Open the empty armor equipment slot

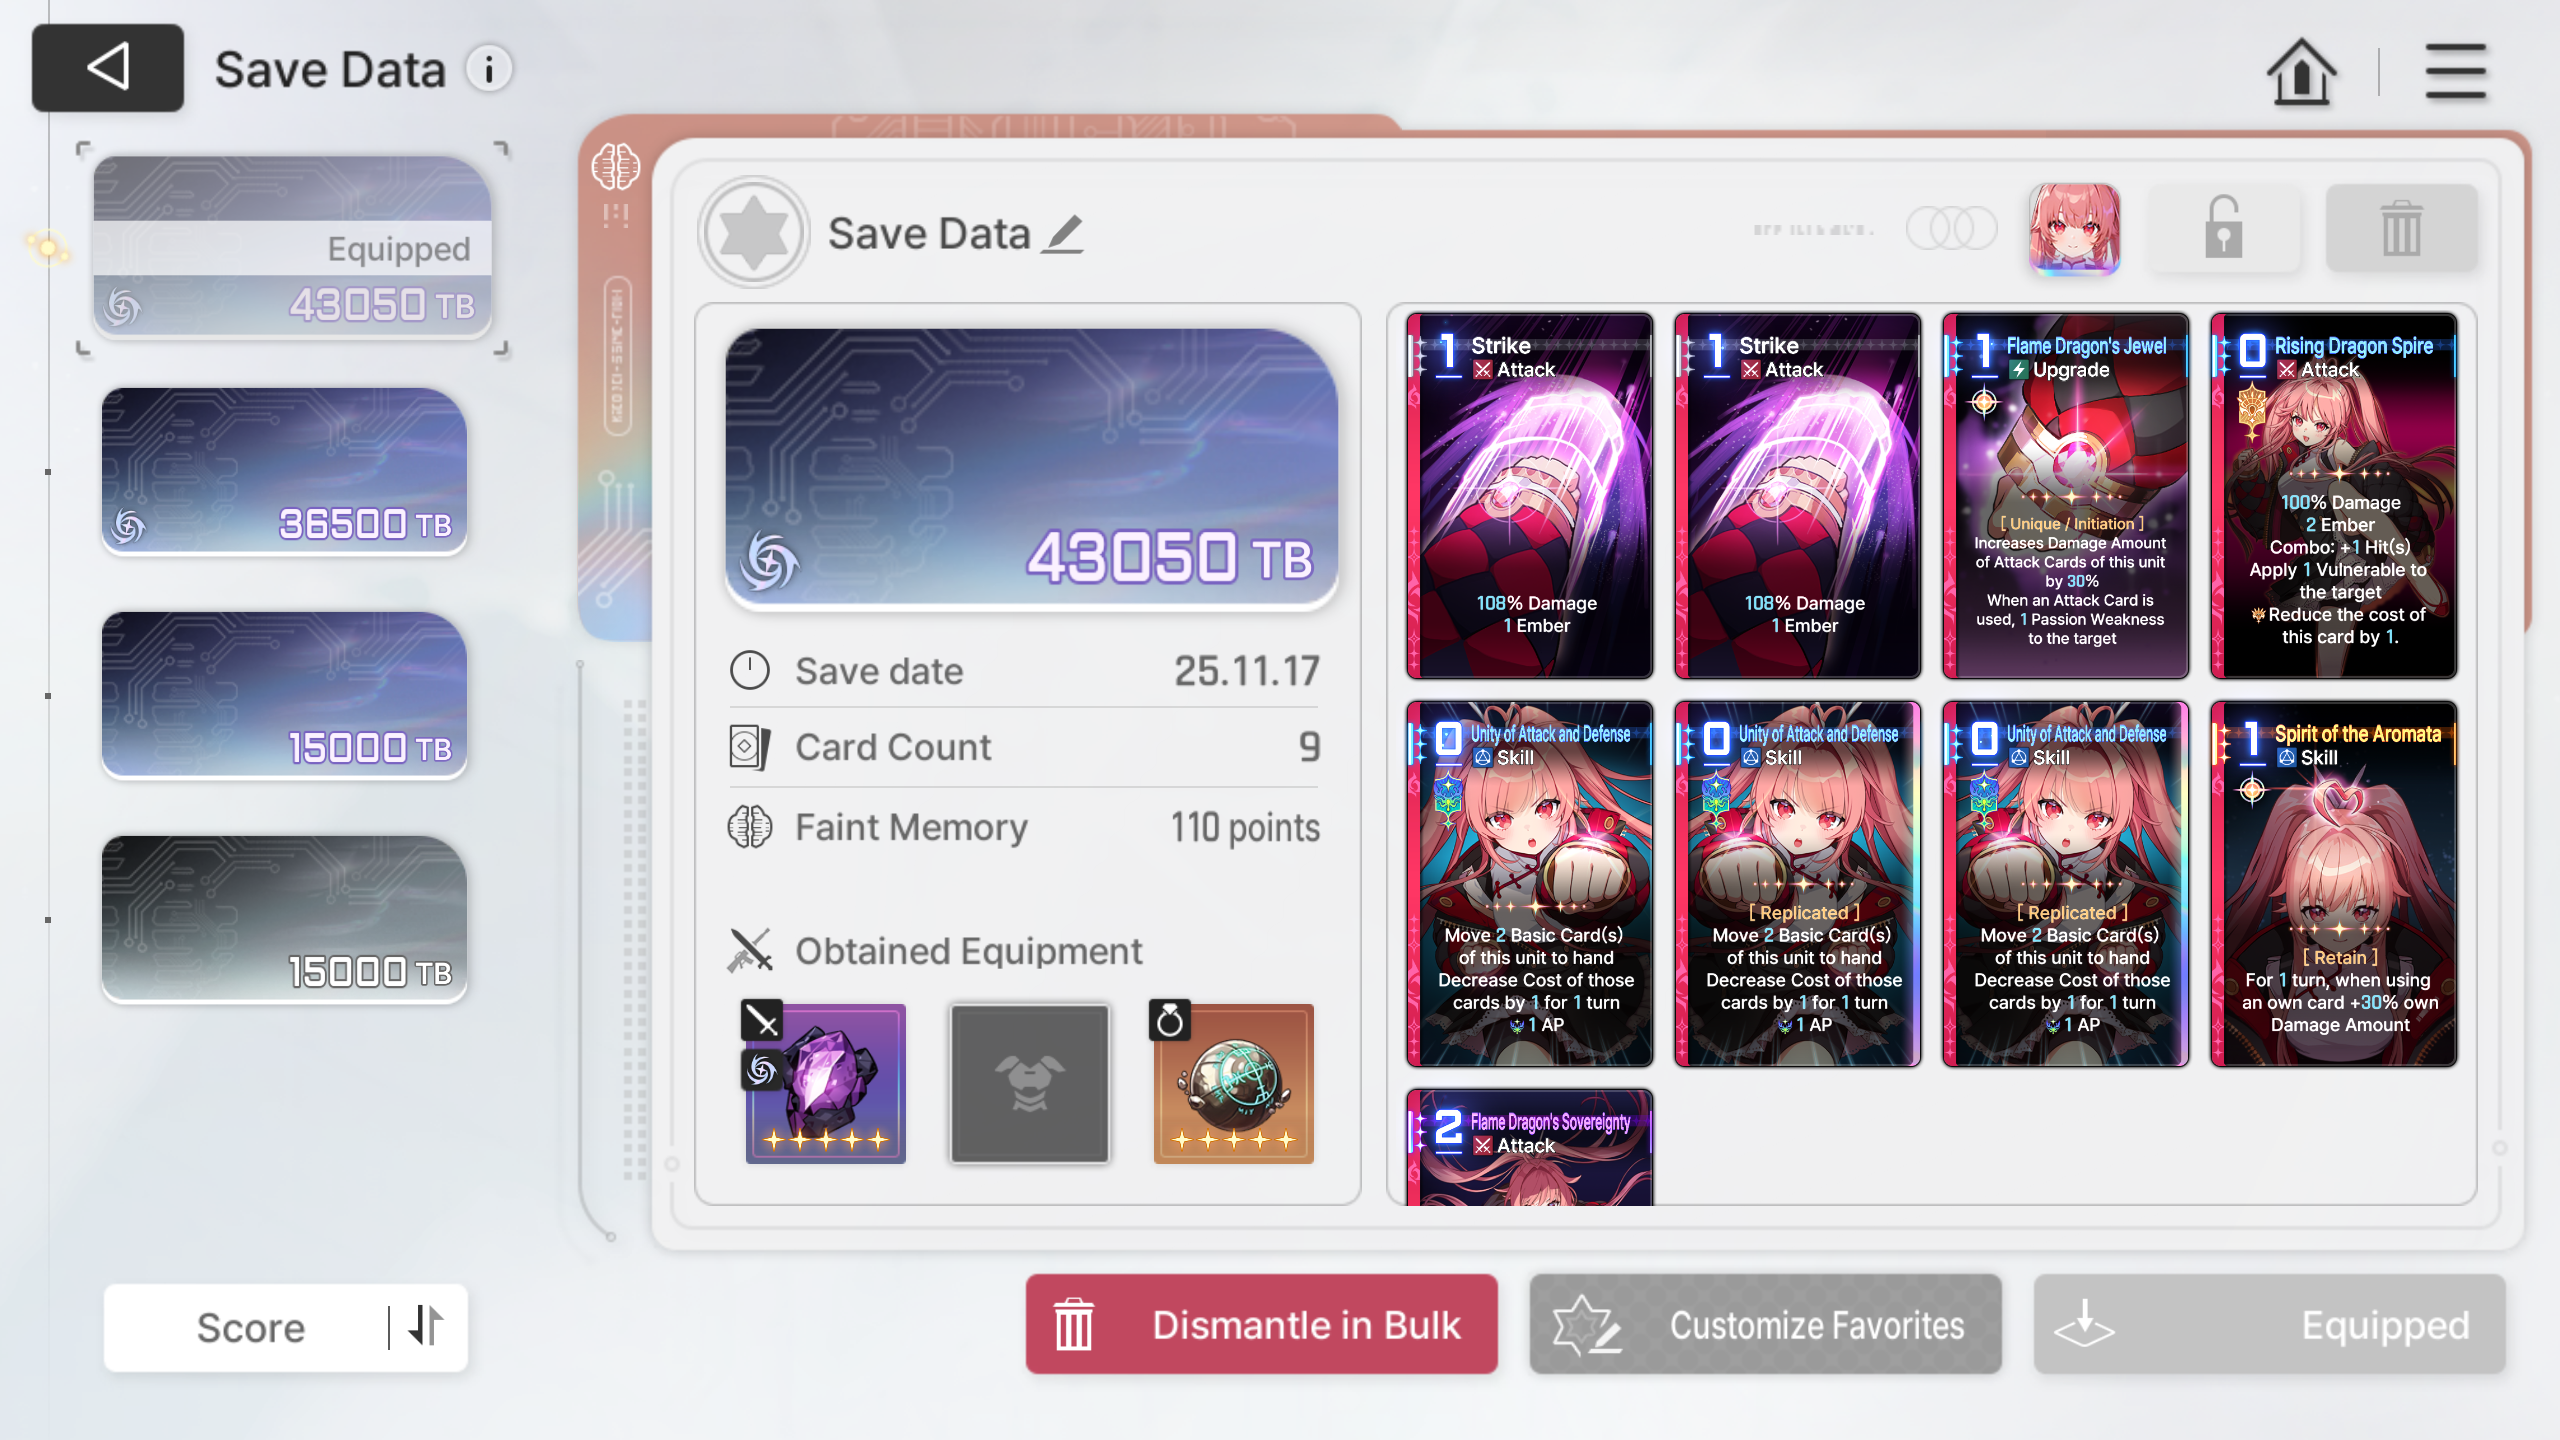[x=1029, y=1083]
